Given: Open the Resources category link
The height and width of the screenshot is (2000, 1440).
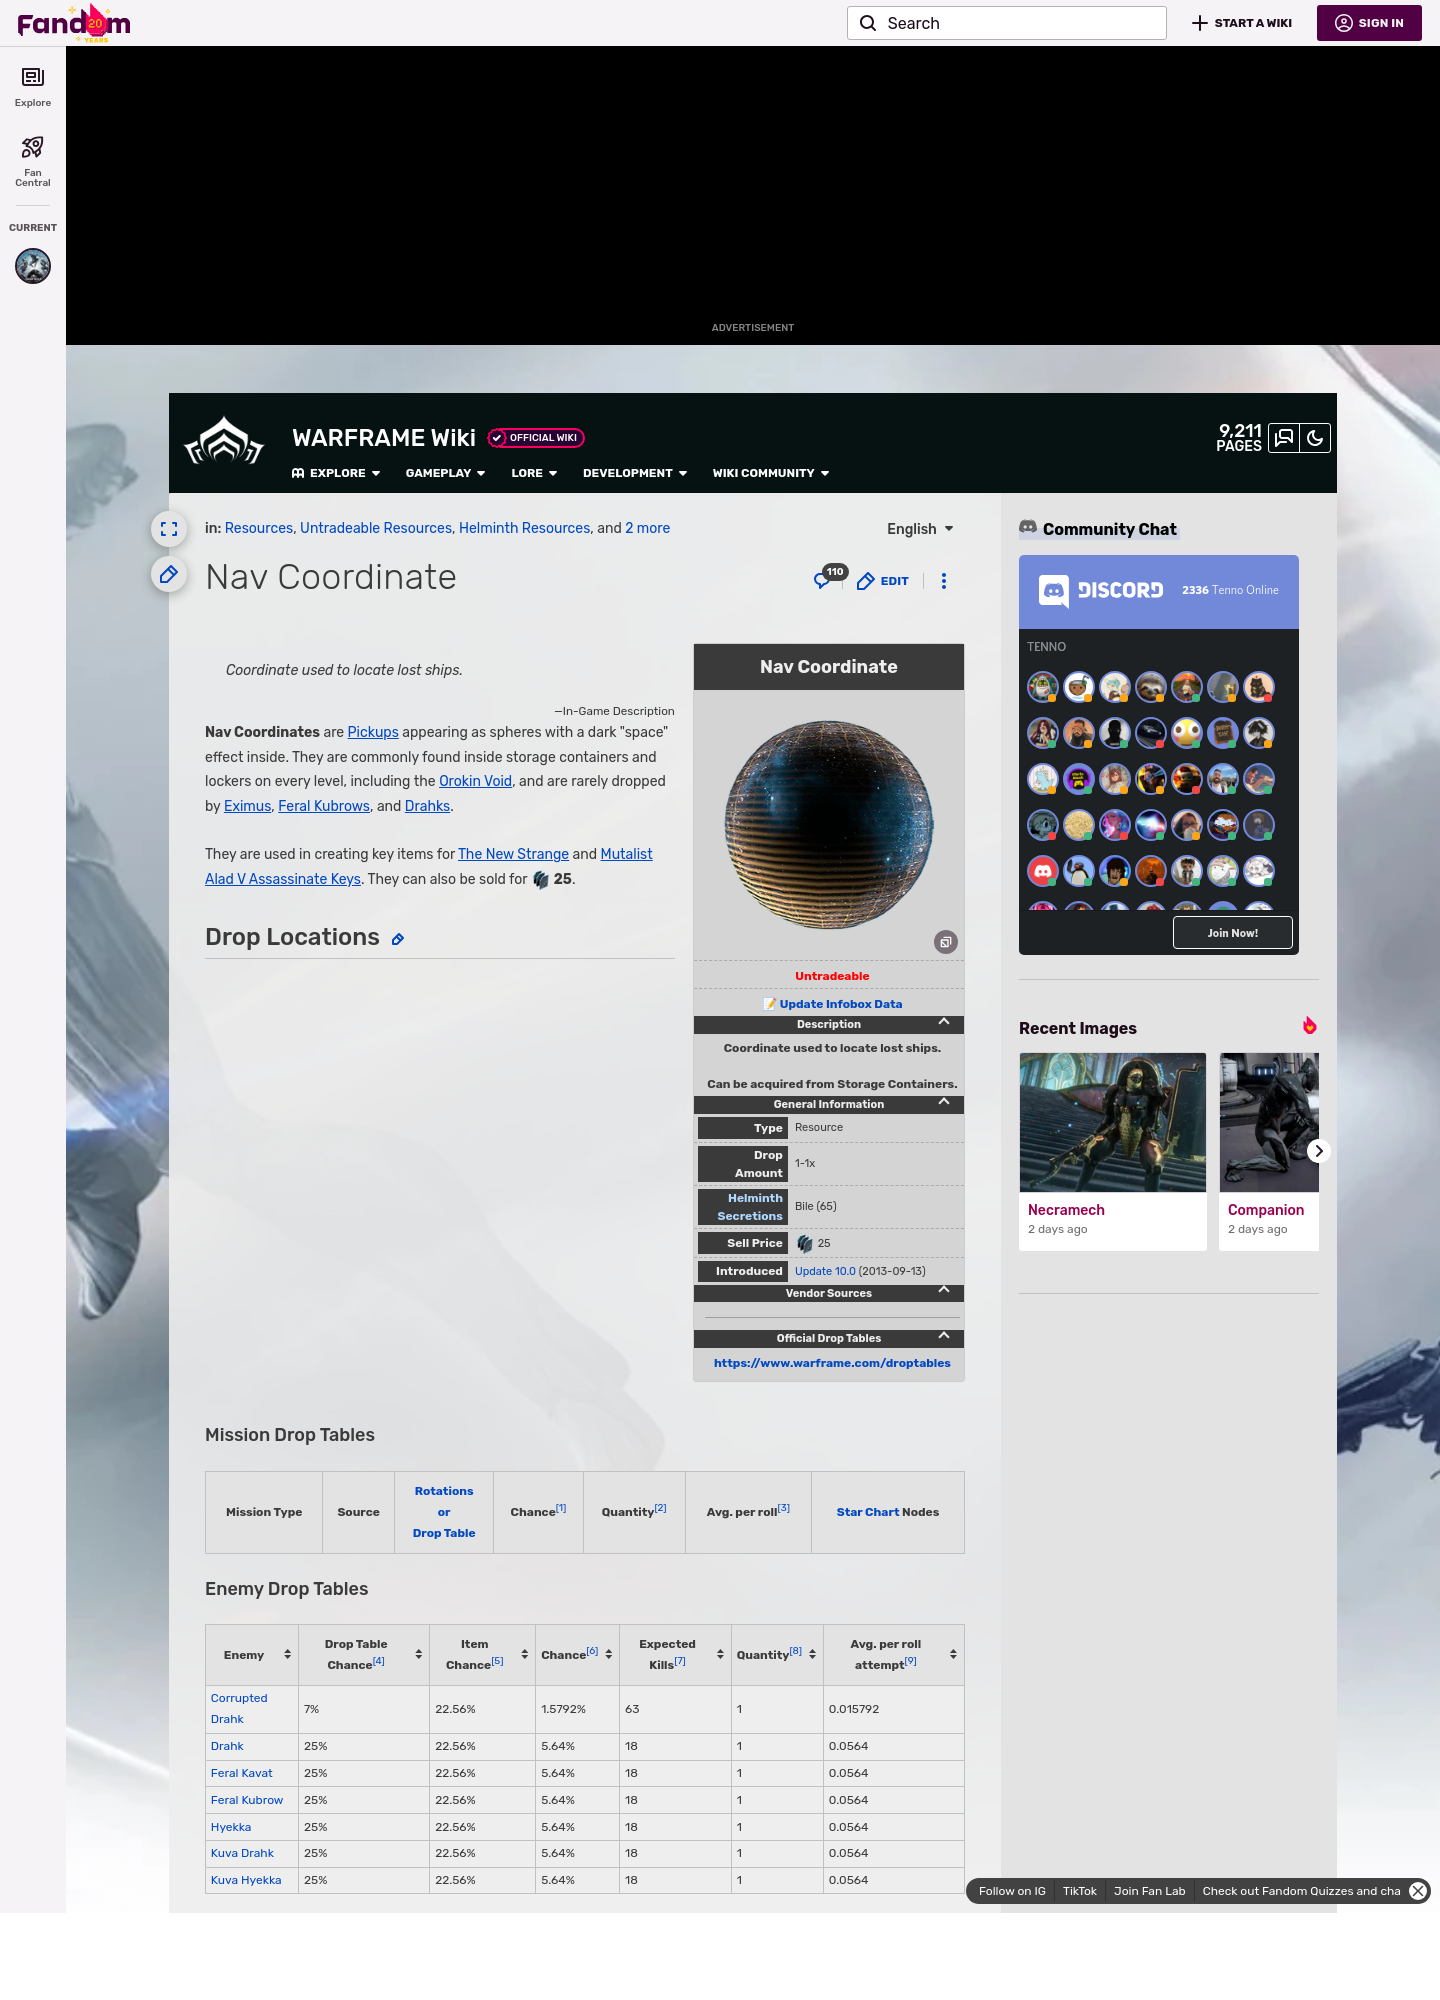Looking at the screenshot, I should pyautogui.click(x=259, y=528).
